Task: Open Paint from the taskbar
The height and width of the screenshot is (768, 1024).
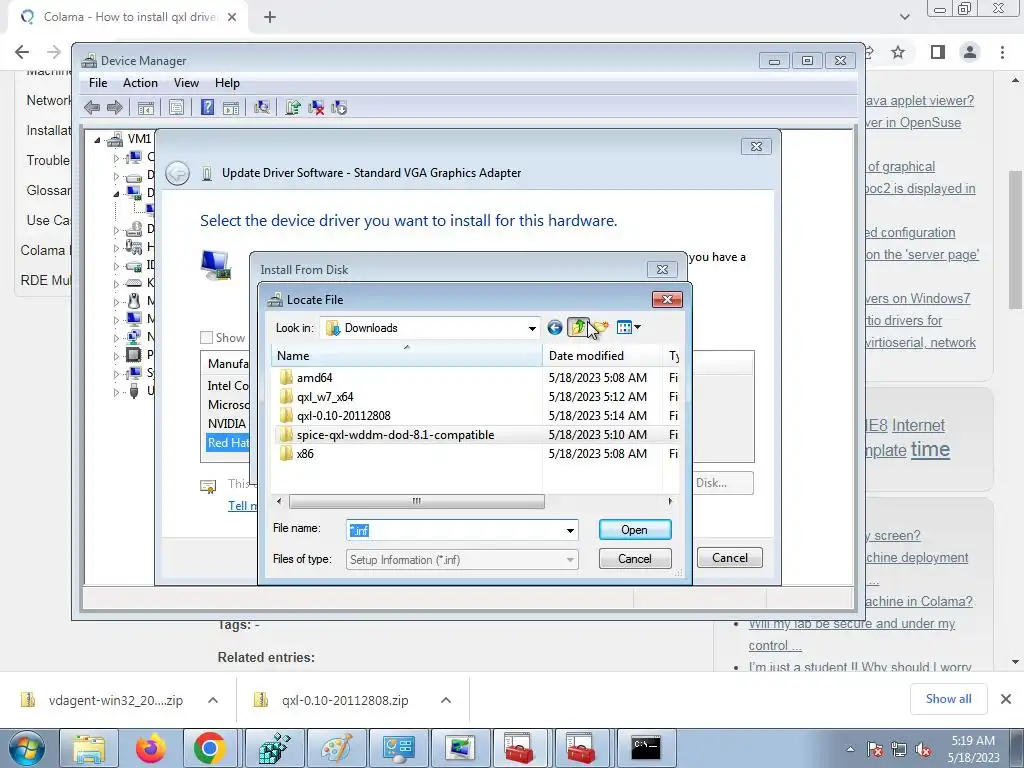Action: pos(336,748)
